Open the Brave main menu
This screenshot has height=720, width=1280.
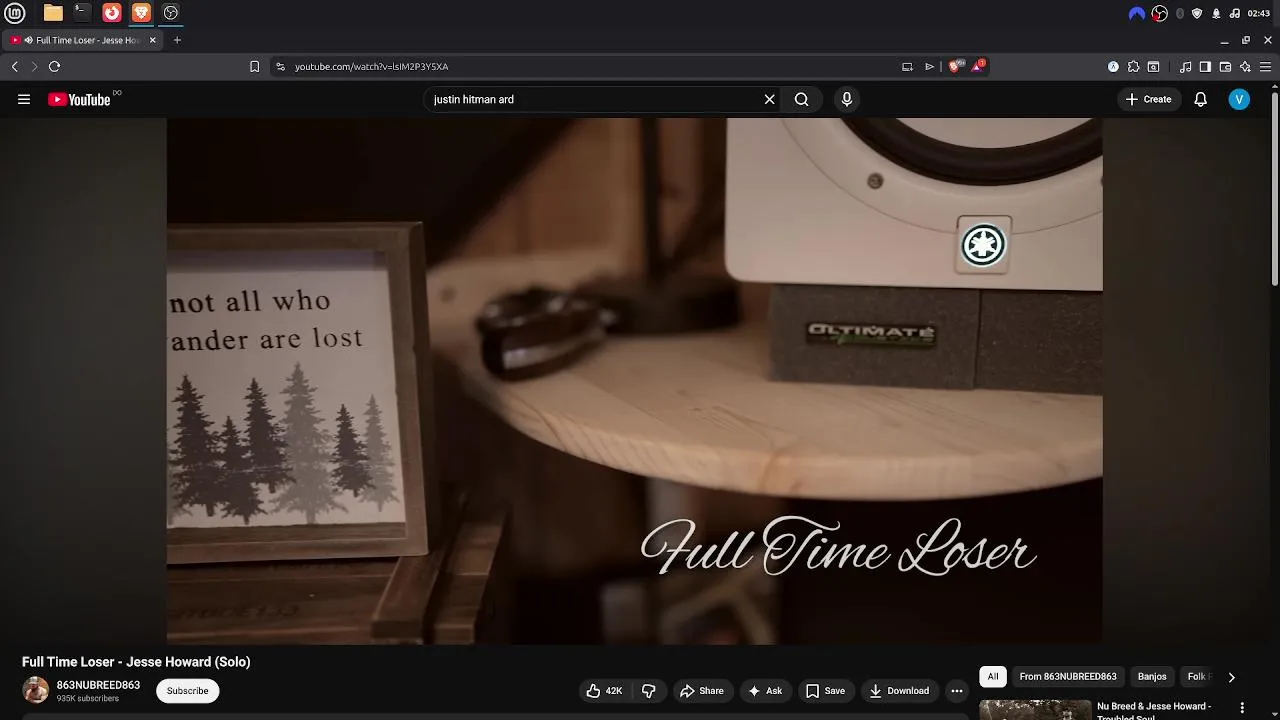pos(1265,66)
